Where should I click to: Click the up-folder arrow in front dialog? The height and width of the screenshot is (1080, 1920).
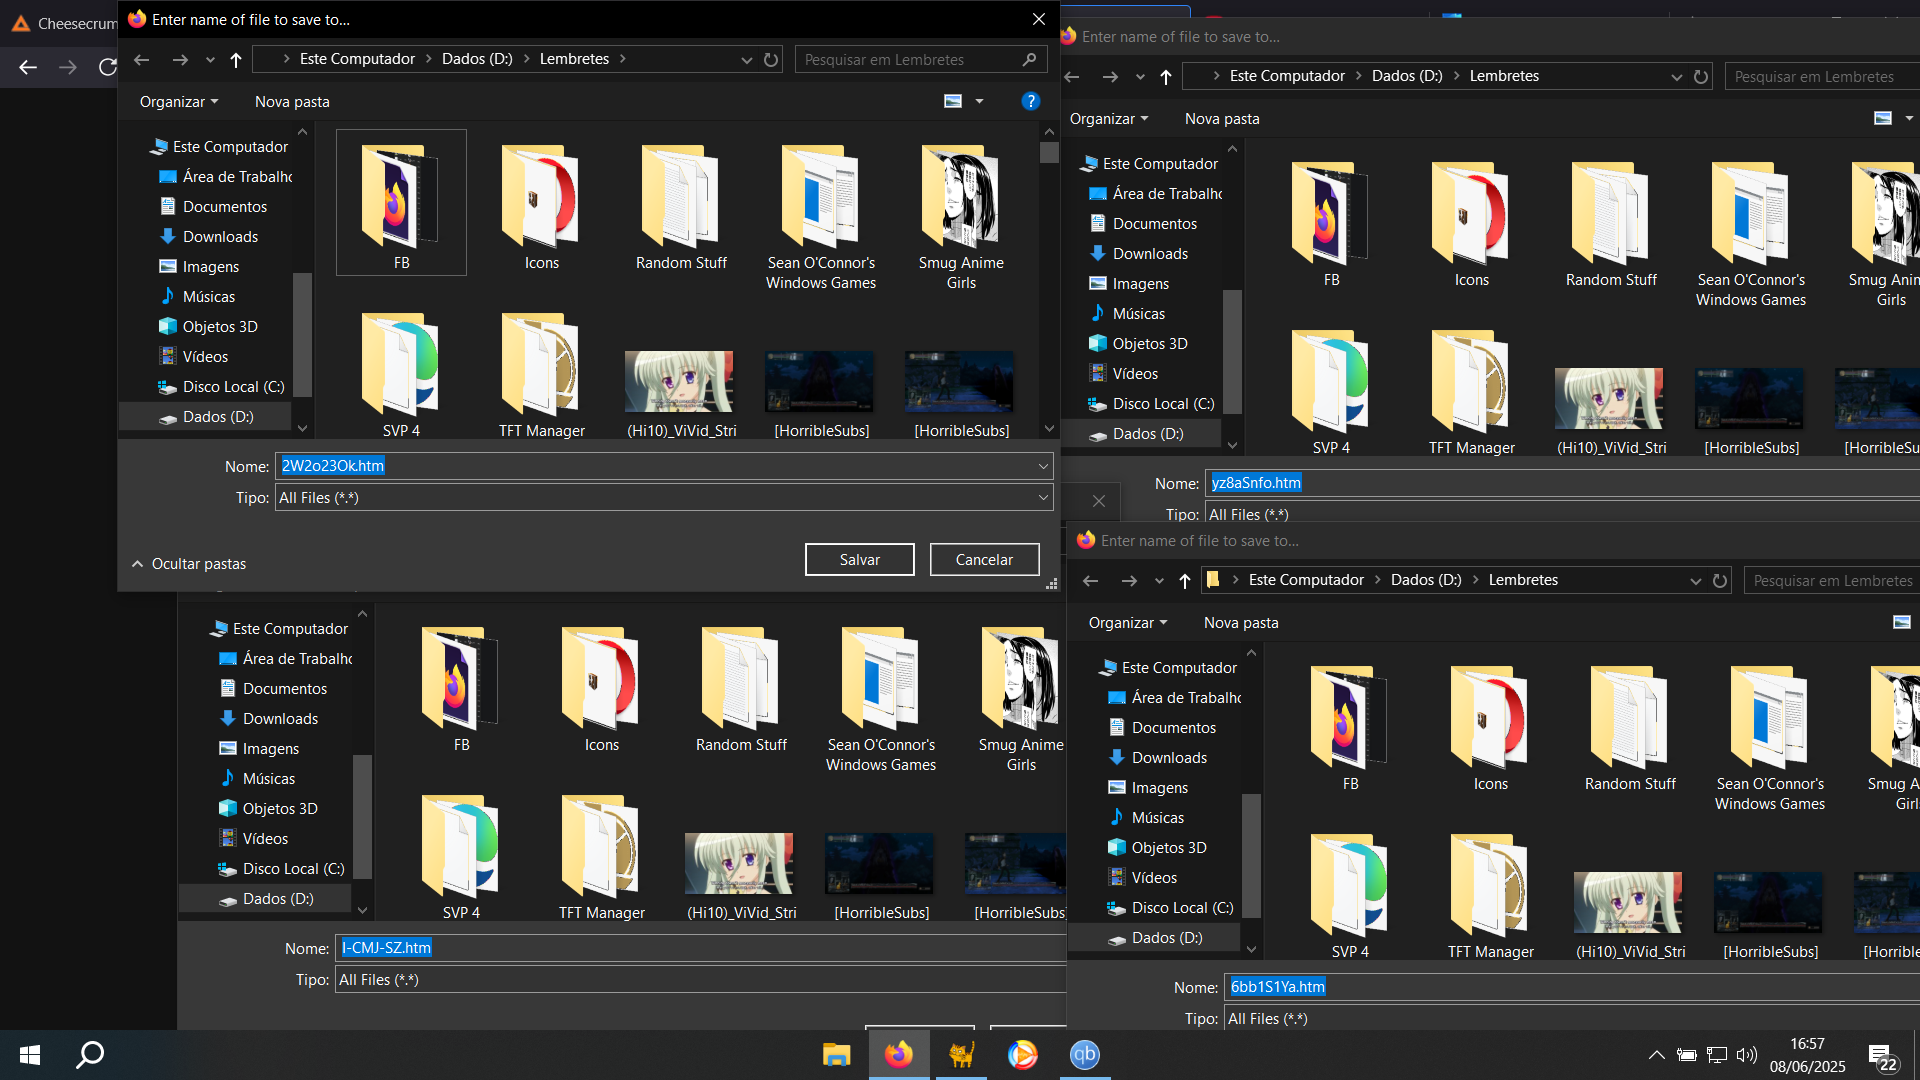coord(236,60)
